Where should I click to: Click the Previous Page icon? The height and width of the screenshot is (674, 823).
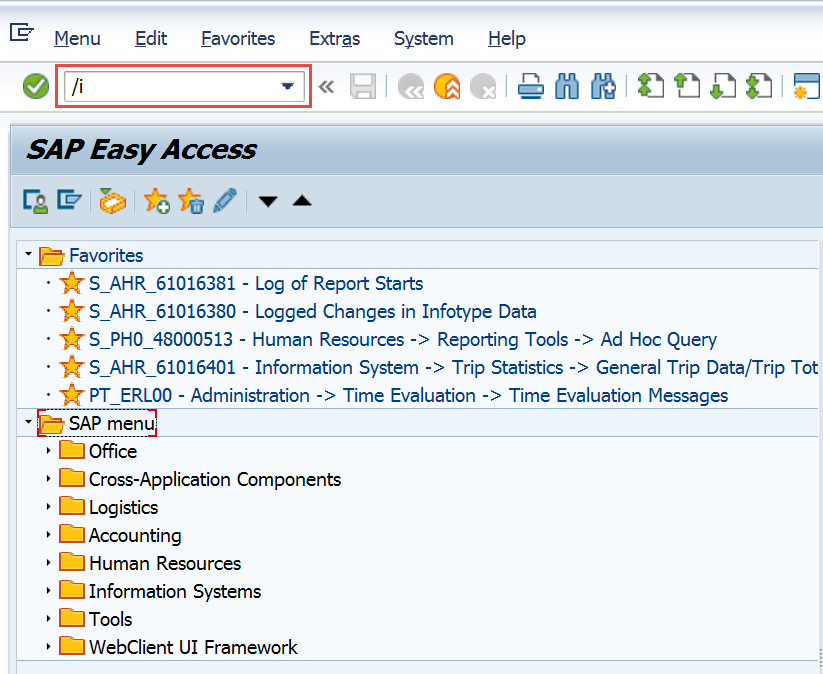687,86
